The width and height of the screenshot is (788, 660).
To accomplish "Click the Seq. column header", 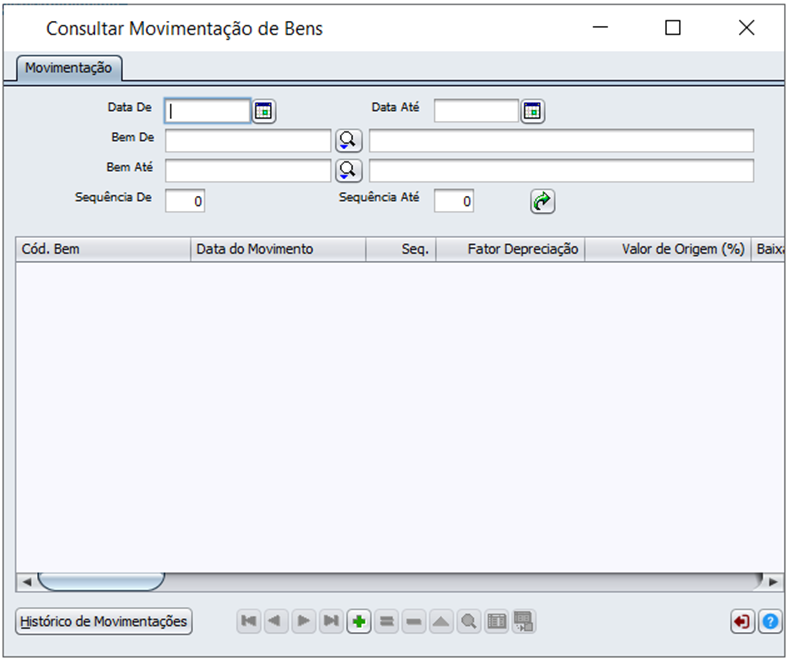I will pos(401,249).
